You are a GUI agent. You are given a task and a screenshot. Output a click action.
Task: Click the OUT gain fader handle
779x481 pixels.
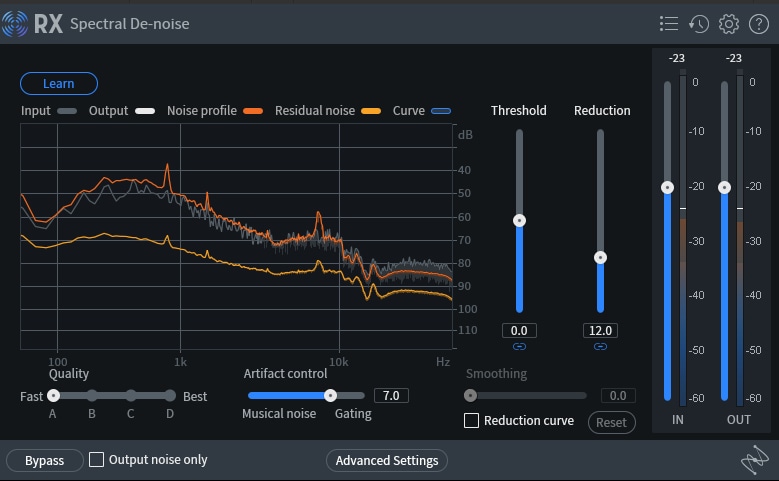(724, 187)
